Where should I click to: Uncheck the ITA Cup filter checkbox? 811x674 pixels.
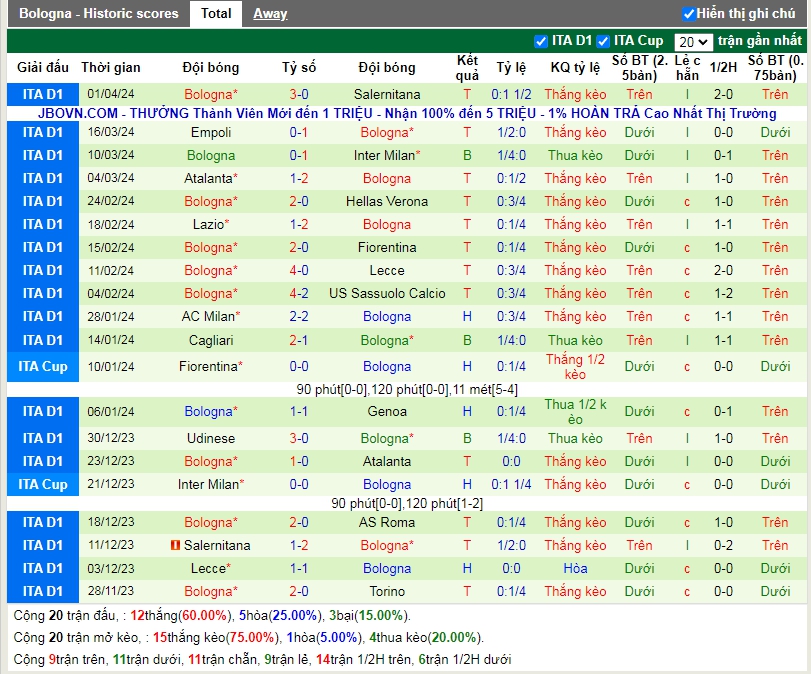[x=602, y=41]
